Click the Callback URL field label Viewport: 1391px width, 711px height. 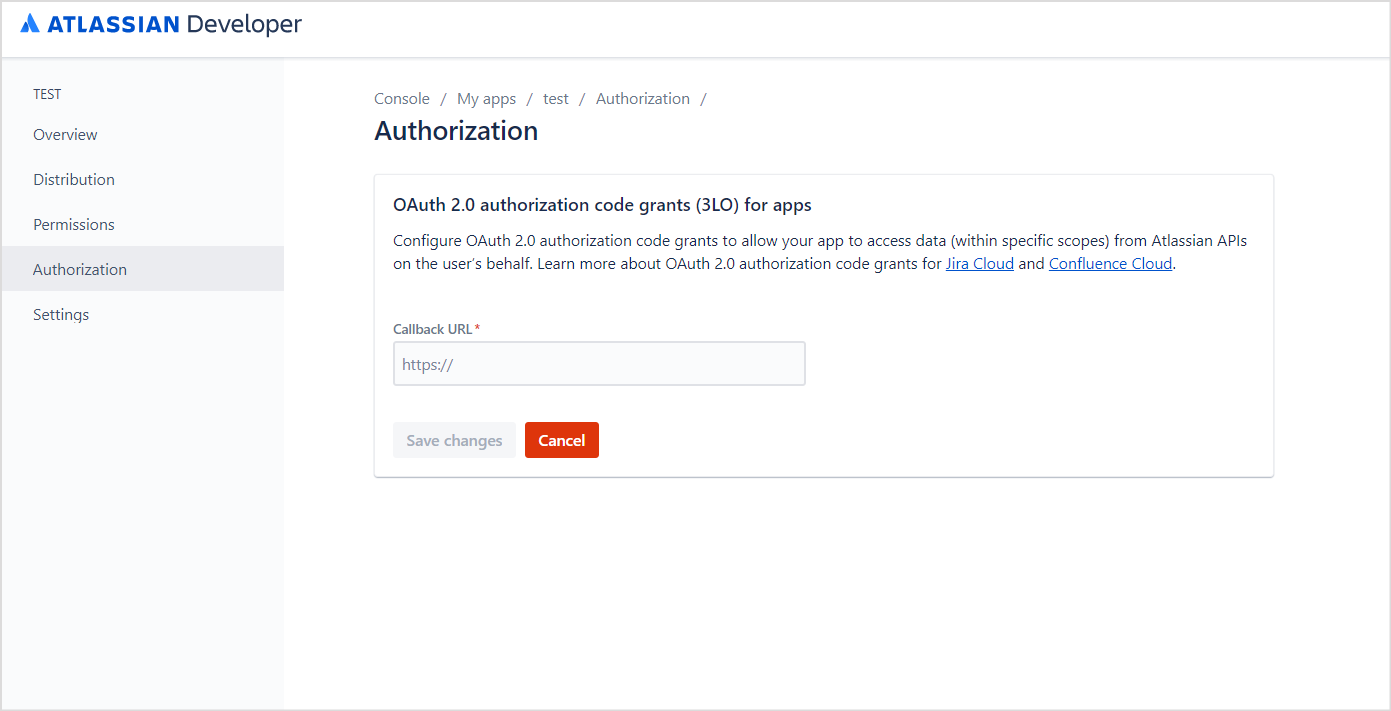pos(433,329)
